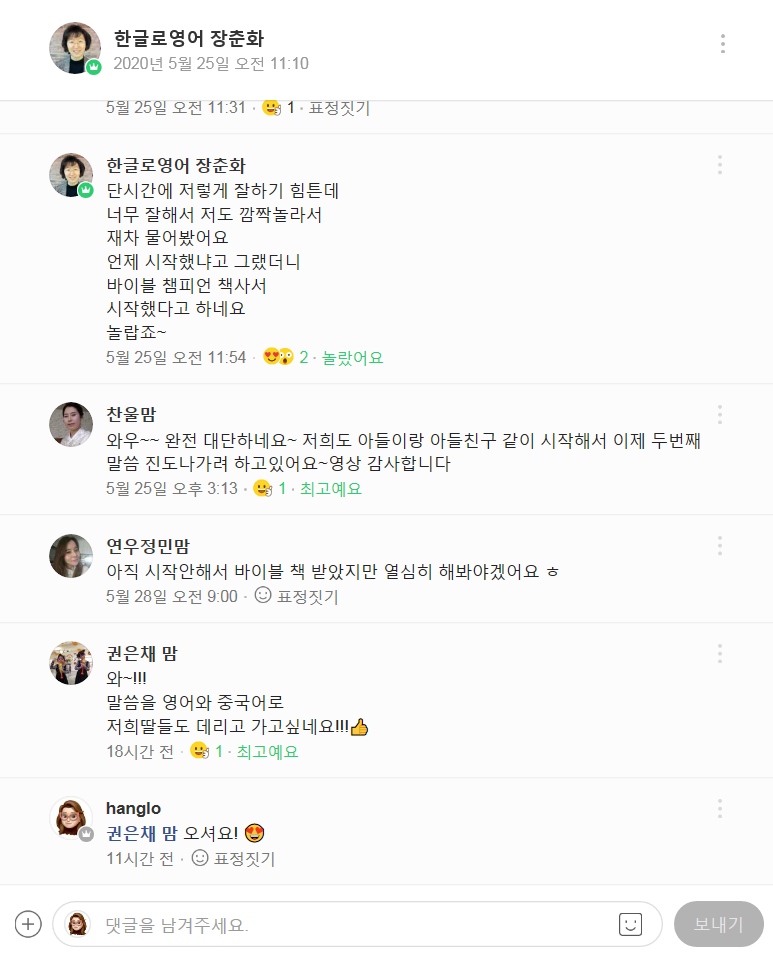Image resolution: width=773 pixels, height=958 pixels.
Task: Open post options three-dot menu at top
Action: click(x=722, y=43)
